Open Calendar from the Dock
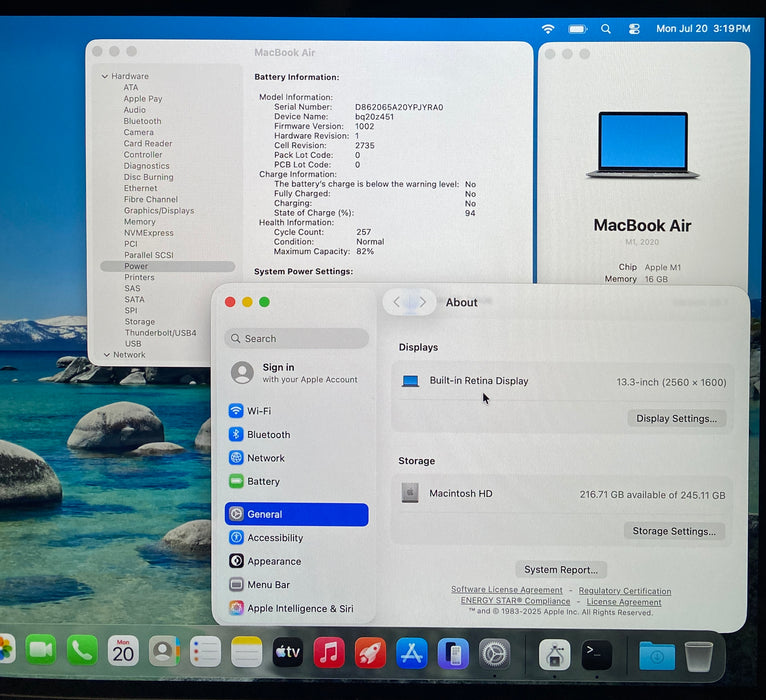Screen dimensions: 766x700 click(123, 651)
